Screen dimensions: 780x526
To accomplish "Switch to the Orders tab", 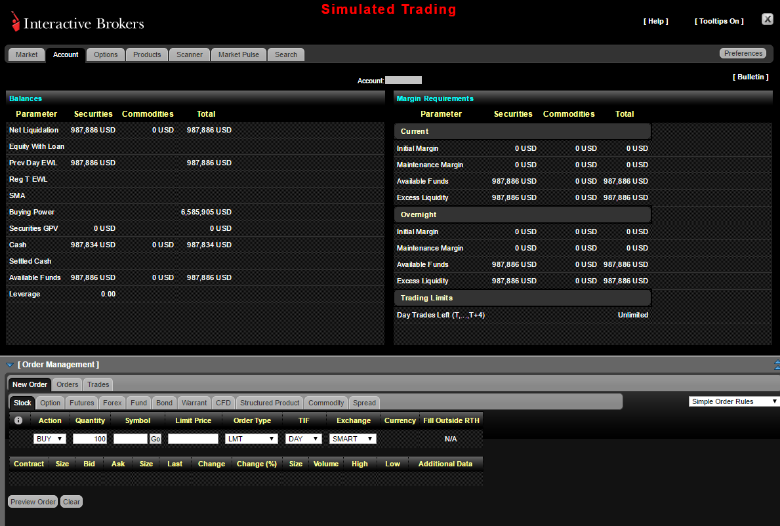I will click(67, 385).
